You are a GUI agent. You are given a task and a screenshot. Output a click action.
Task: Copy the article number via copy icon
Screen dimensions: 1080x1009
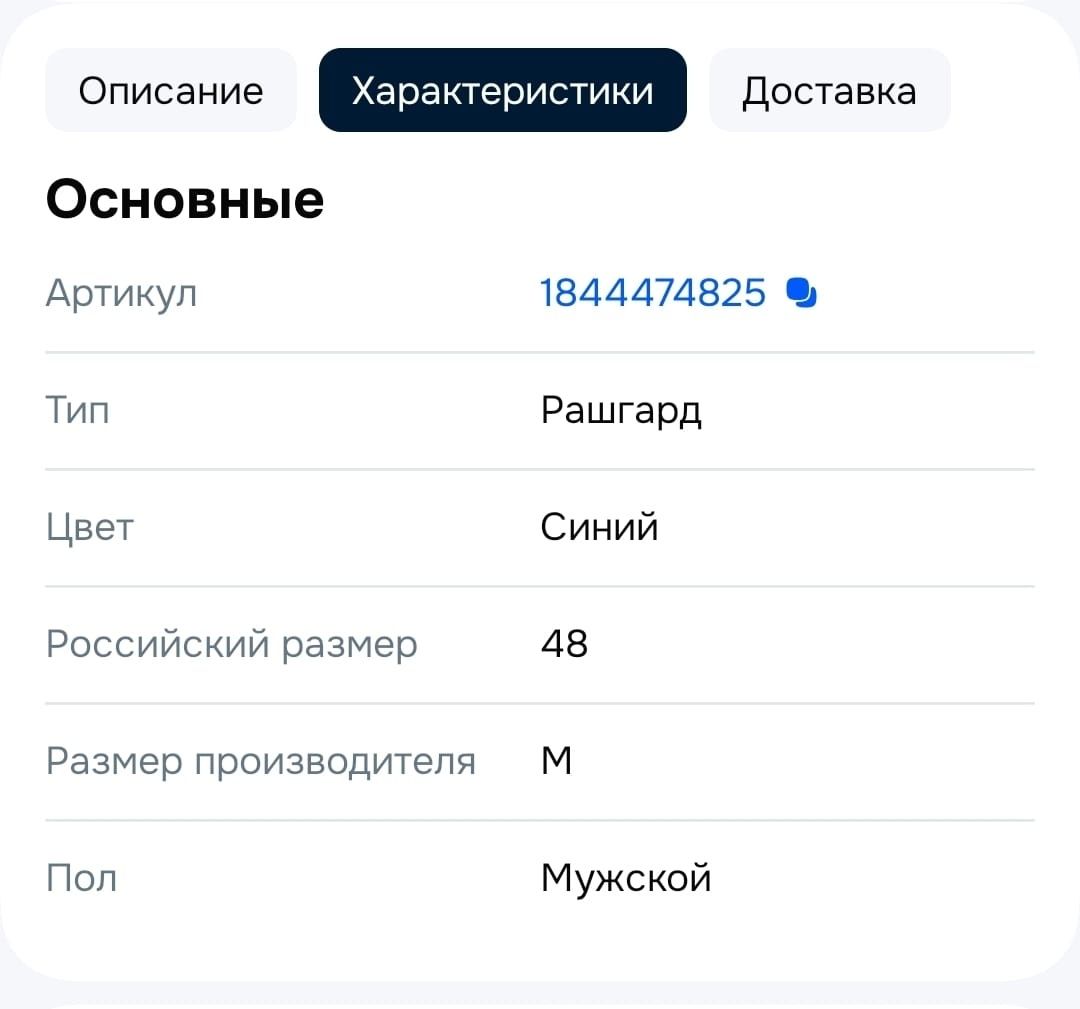click(x=801, y=293)
